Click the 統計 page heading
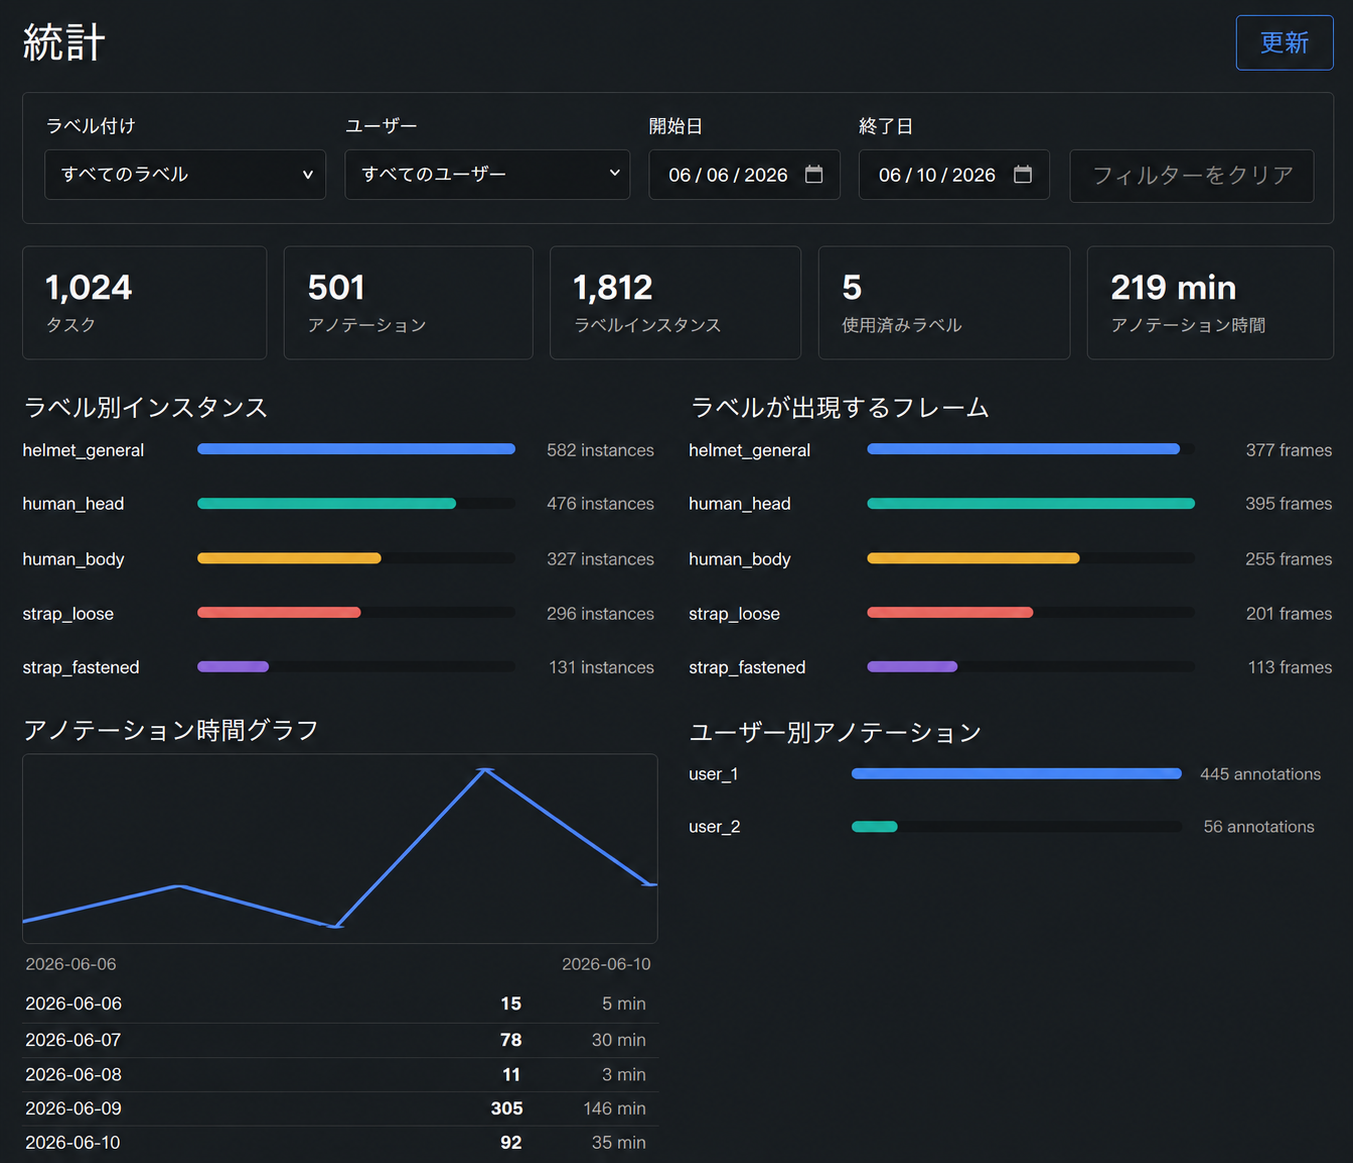Viewport: 1353px width, 1163px height. click(64, 43)
